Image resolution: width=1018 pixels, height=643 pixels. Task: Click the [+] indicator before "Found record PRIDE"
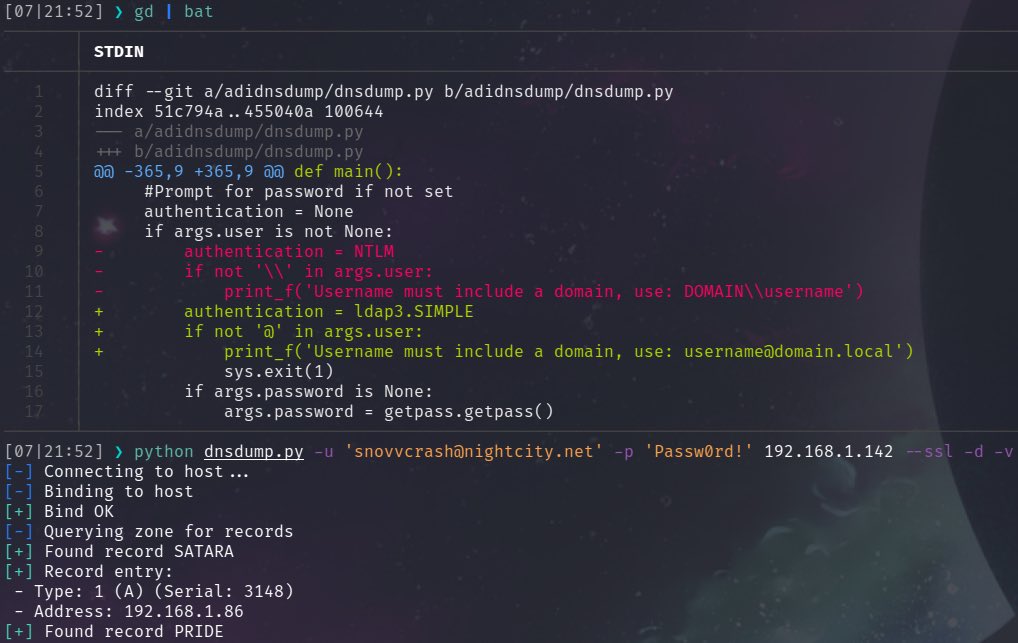(18, 631)
